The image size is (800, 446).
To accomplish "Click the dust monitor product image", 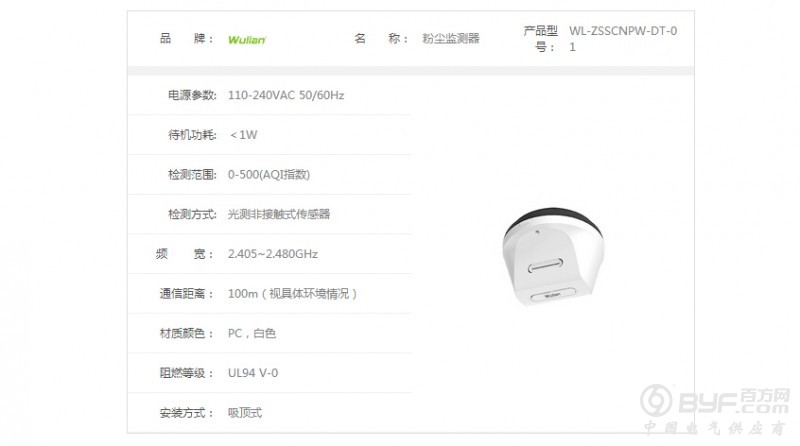I will point(553,257).
